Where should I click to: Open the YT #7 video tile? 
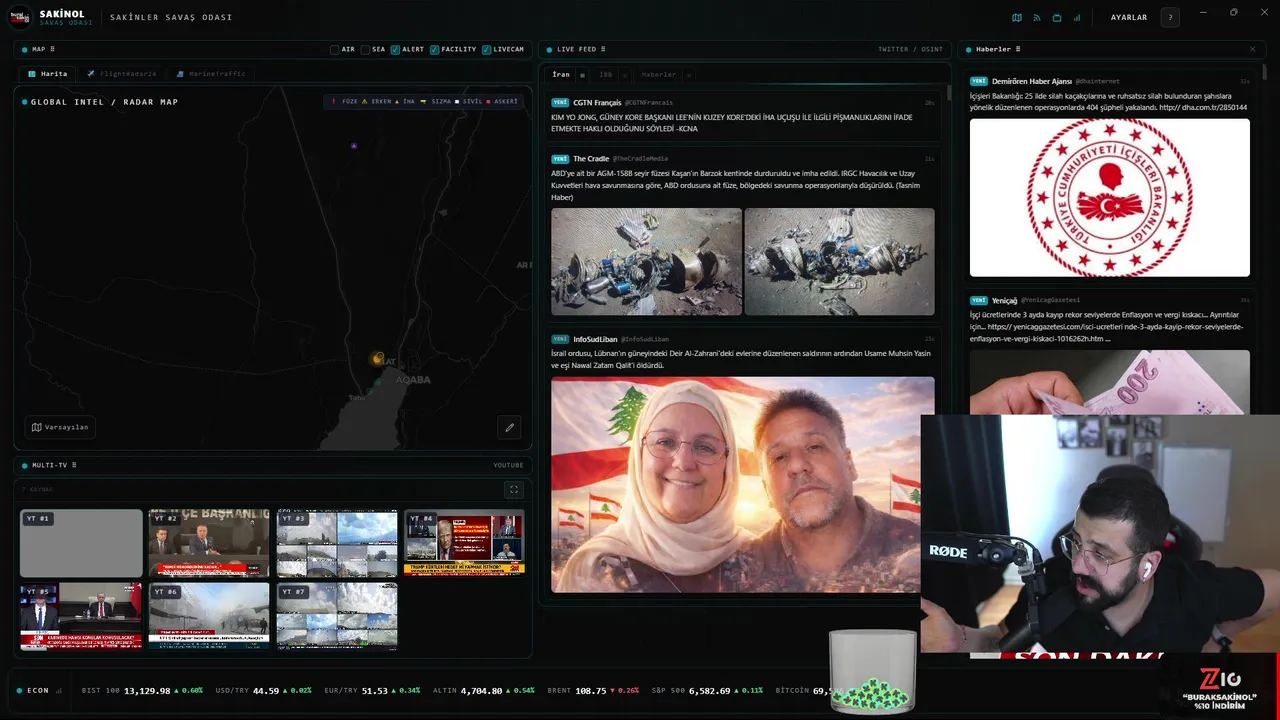click(x=337, y=616)
